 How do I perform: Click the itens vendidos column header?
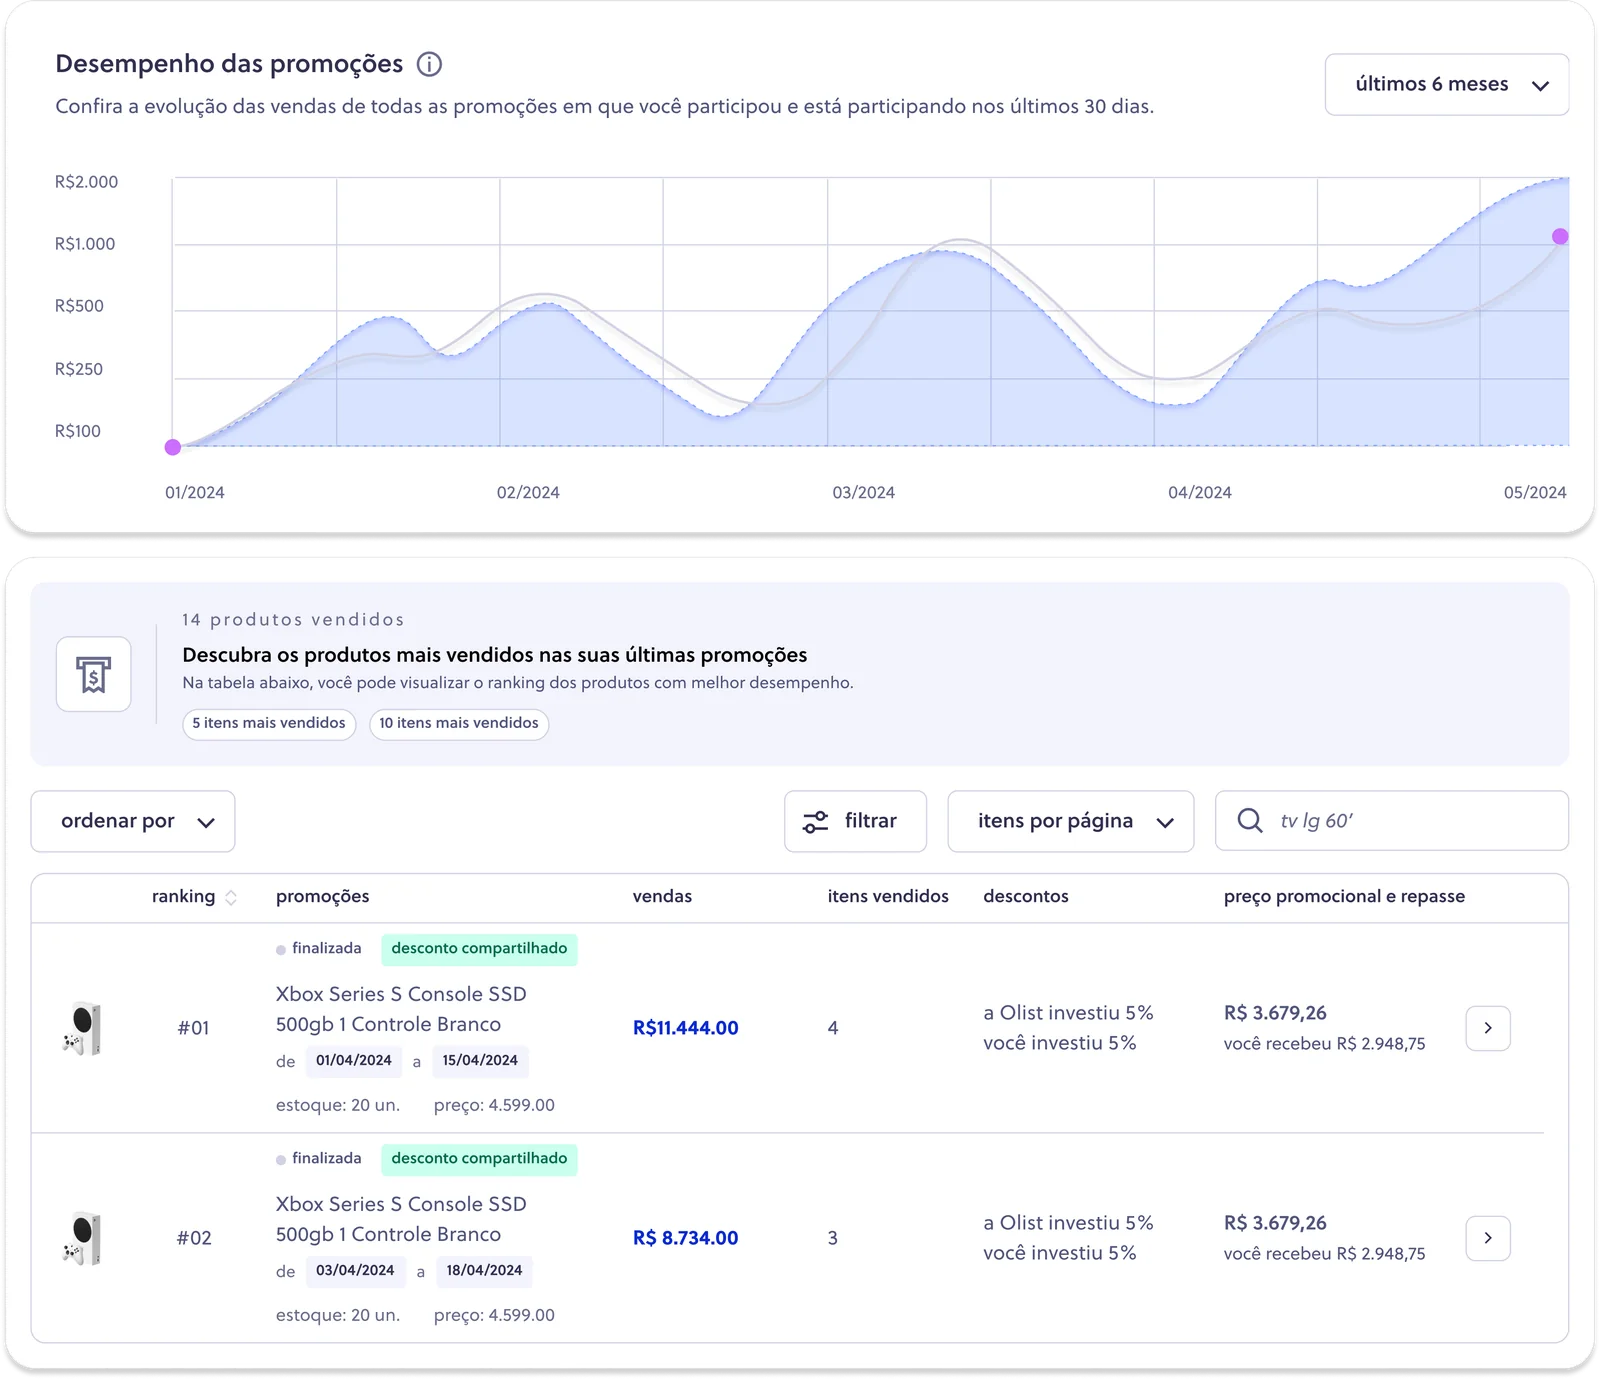(888, 896)
